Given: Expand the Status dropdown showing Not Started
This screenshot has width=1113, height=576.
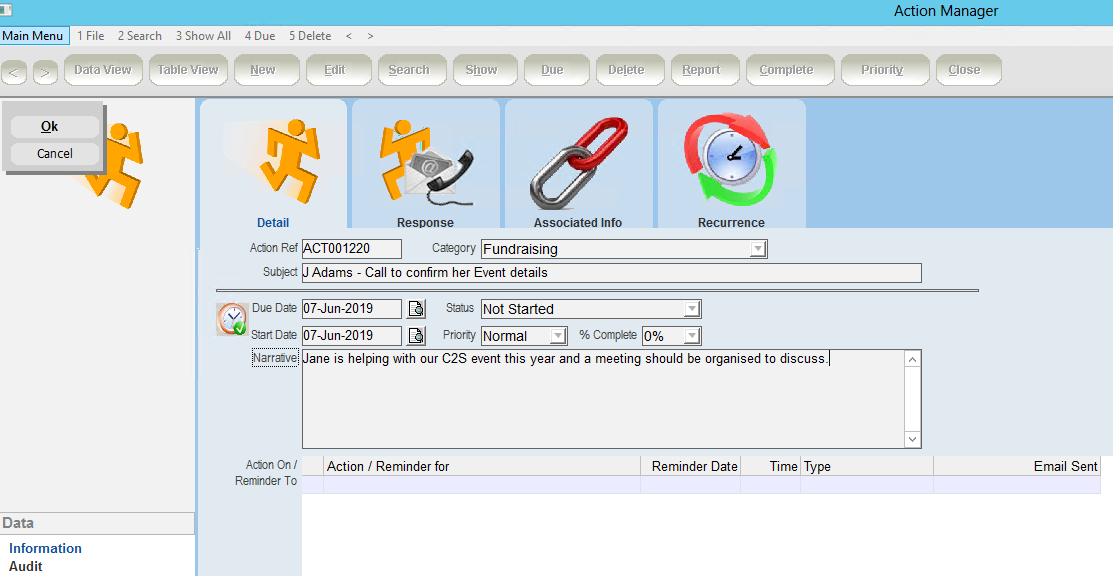Looking at the screenshot, I should click(691, 309).
